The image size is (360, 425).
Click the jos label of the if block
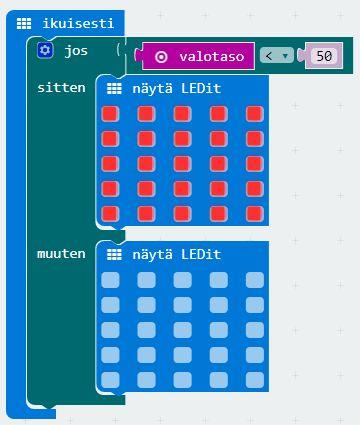[x=76, y=51]
